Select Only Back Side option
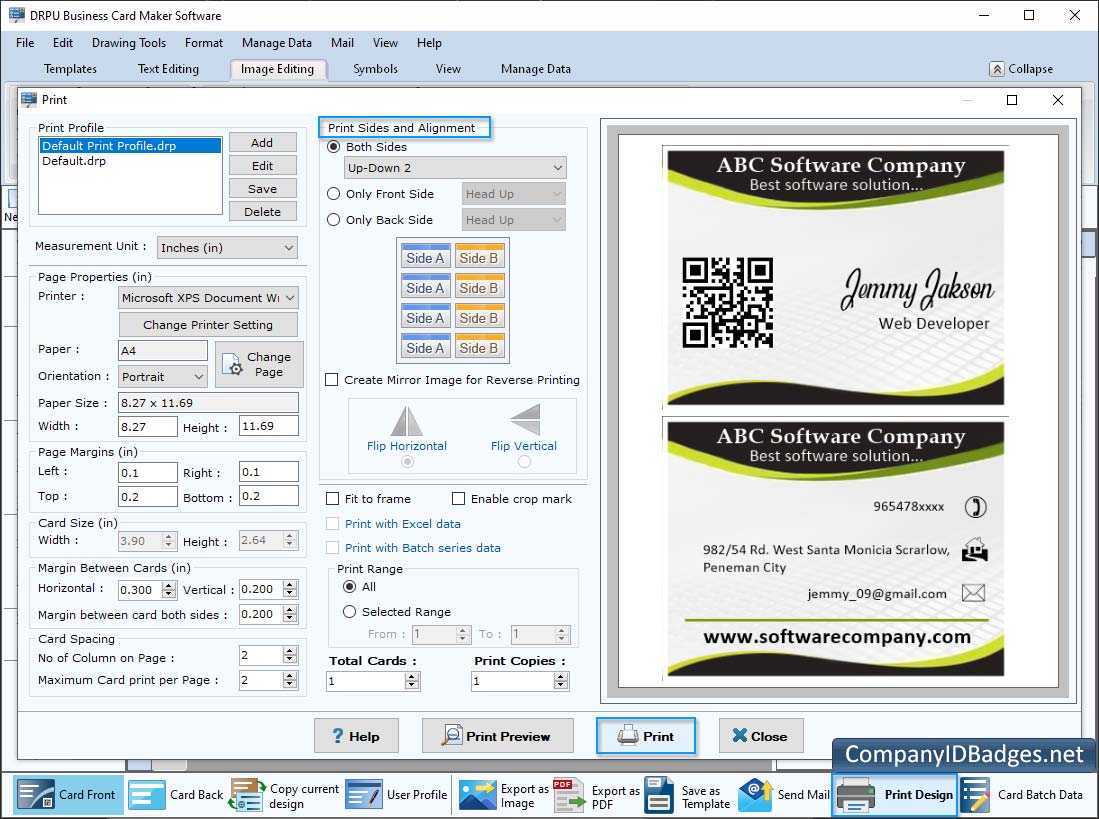The height and width of the screenshot is (819, 1099). [334, 219]
